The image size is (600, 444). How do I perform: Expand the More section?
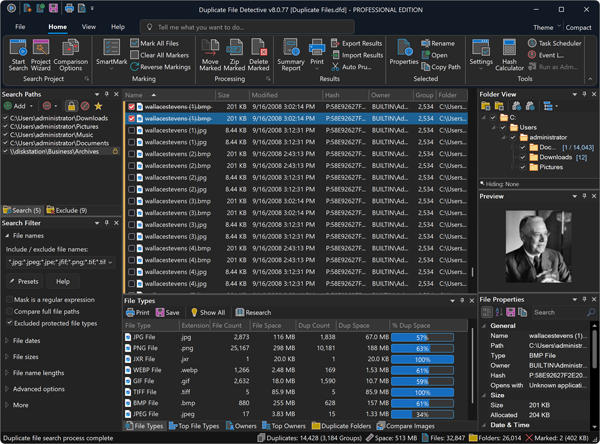coord(7,405)
